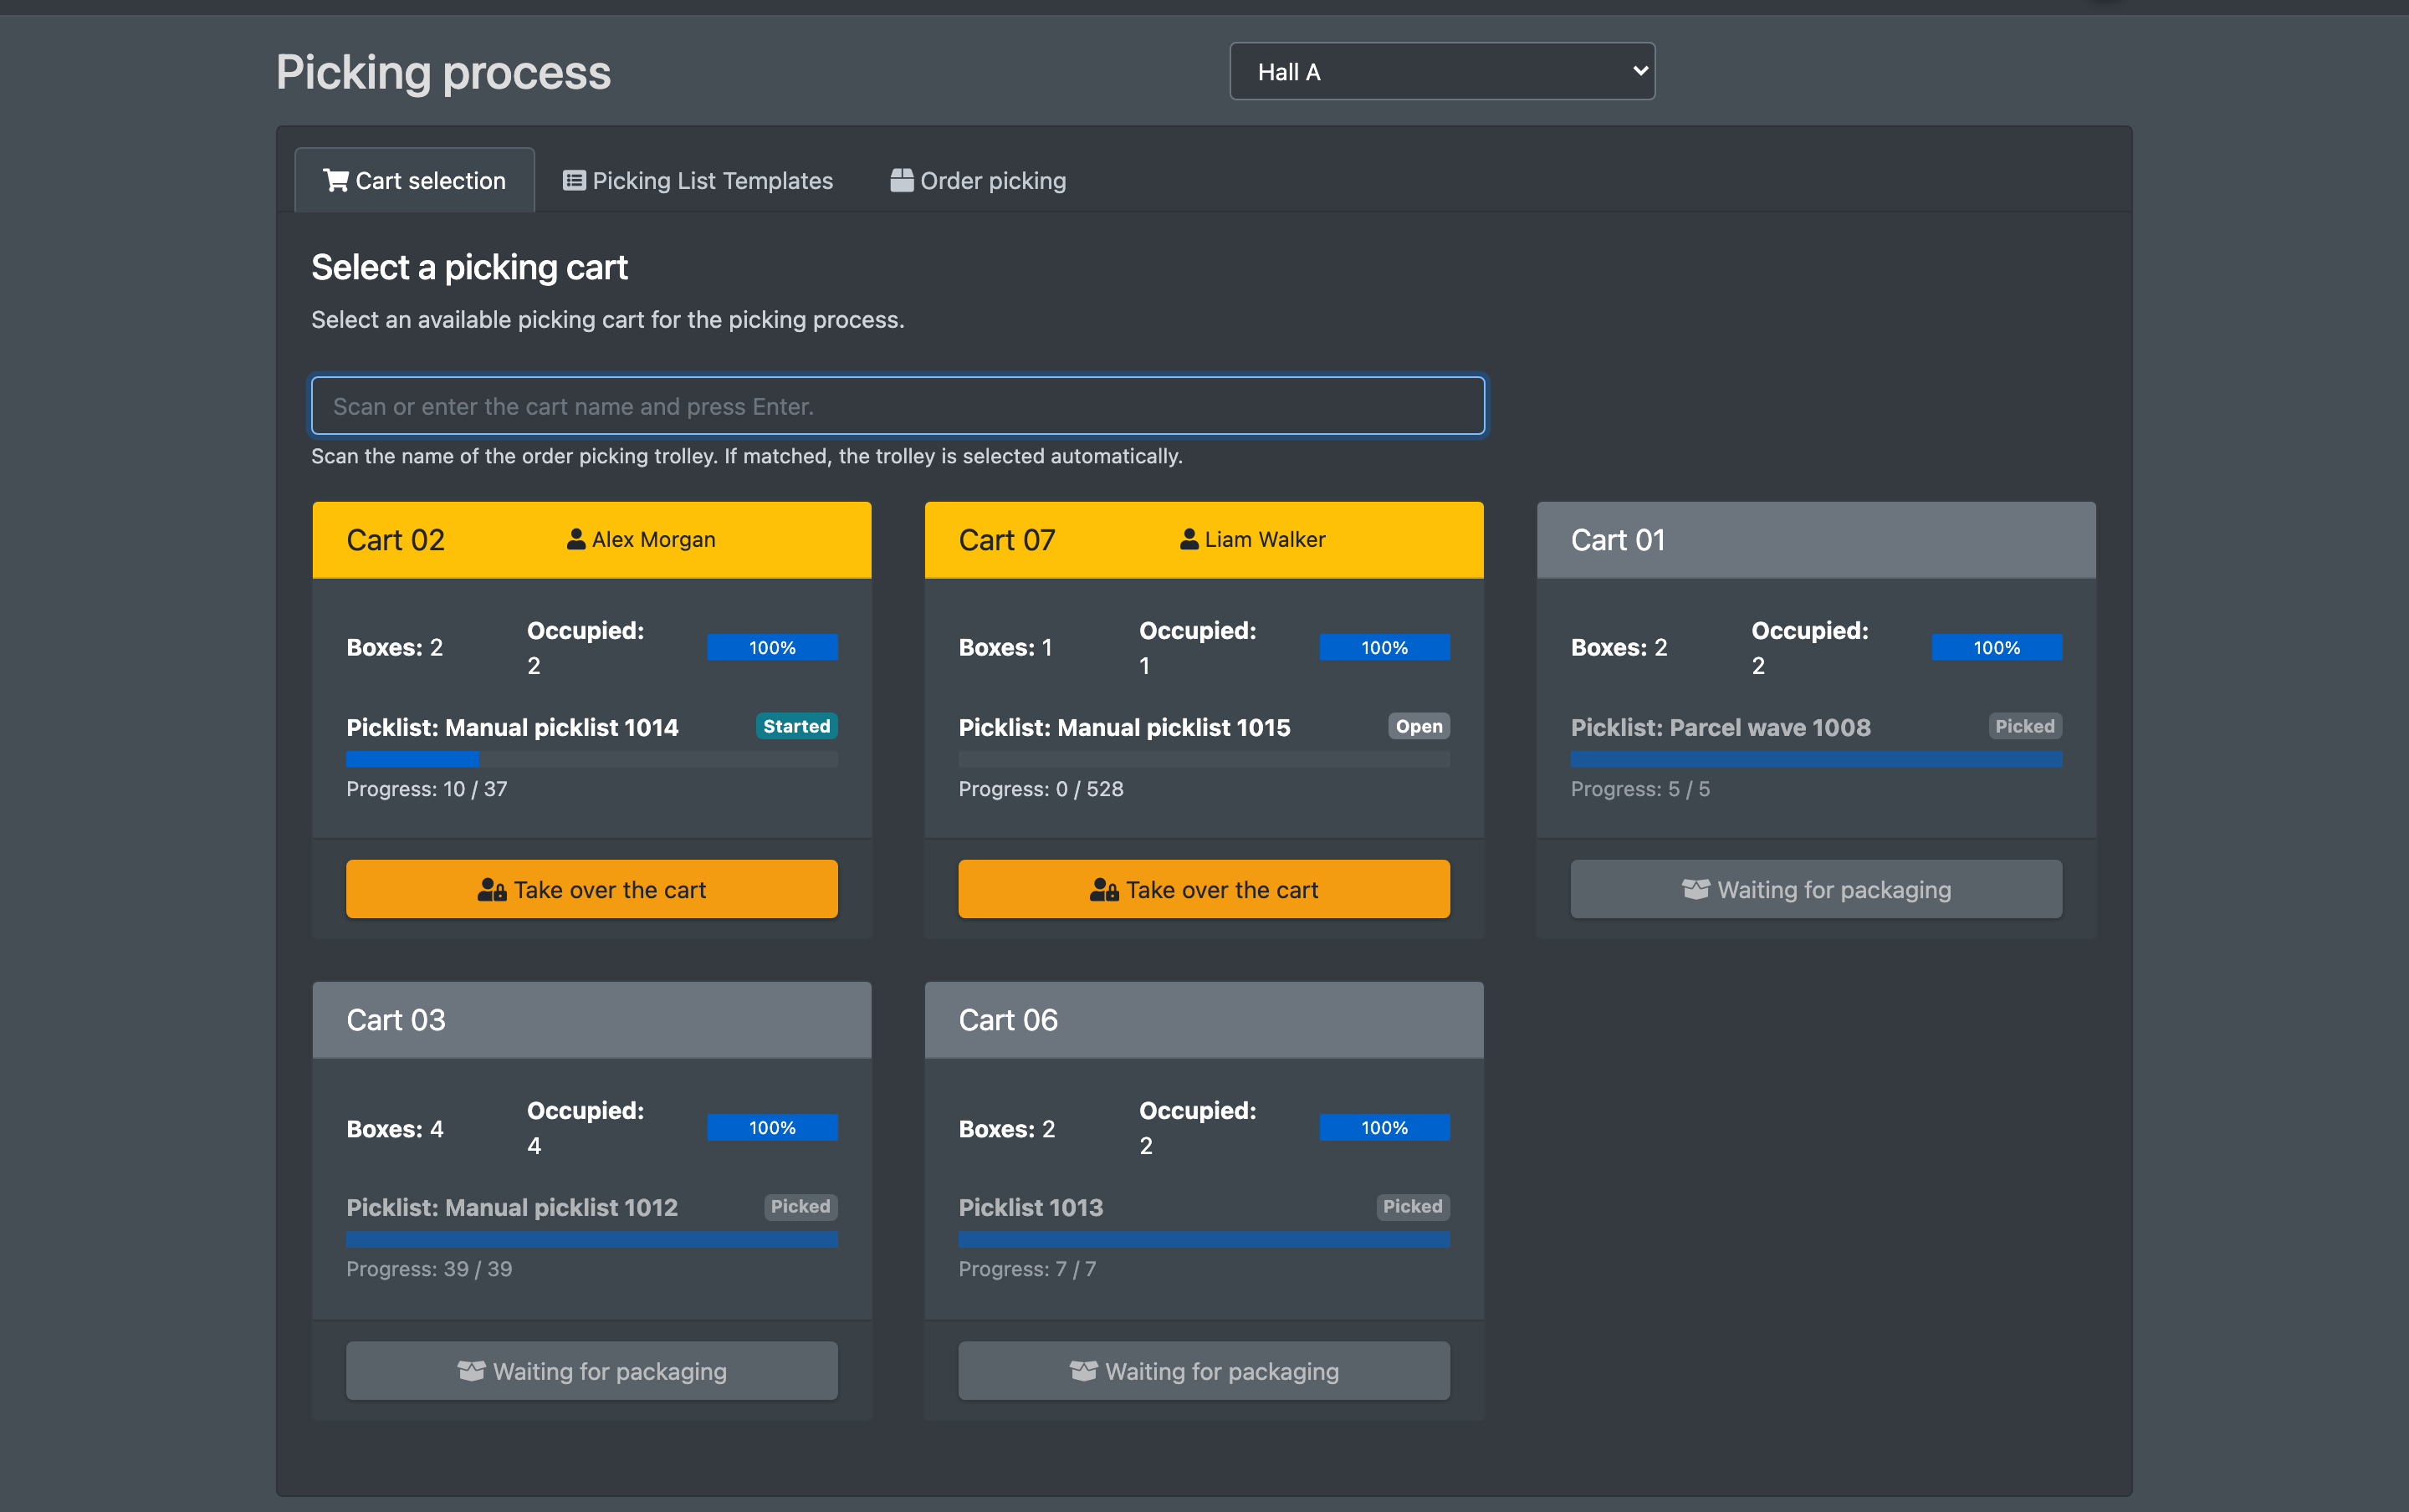Open the Picking List Templates tab
The width and height of the screenshot is (2409, 1512).
coord(698,181)
